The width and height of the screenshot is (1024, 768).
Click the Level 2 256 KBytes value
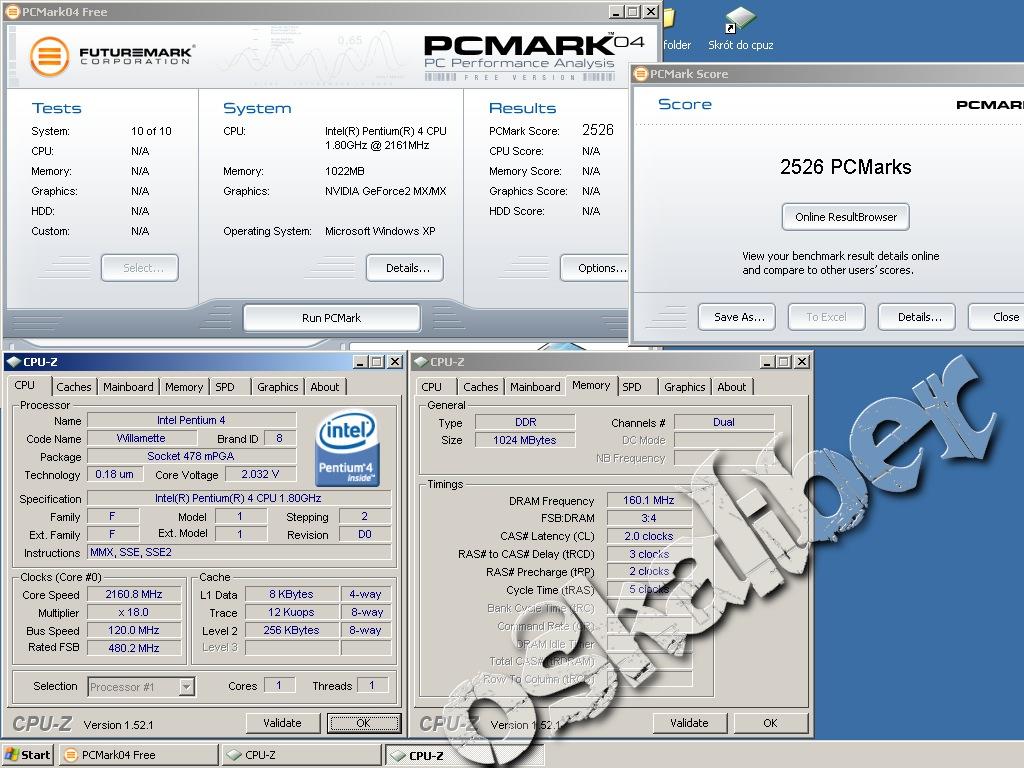292,630
